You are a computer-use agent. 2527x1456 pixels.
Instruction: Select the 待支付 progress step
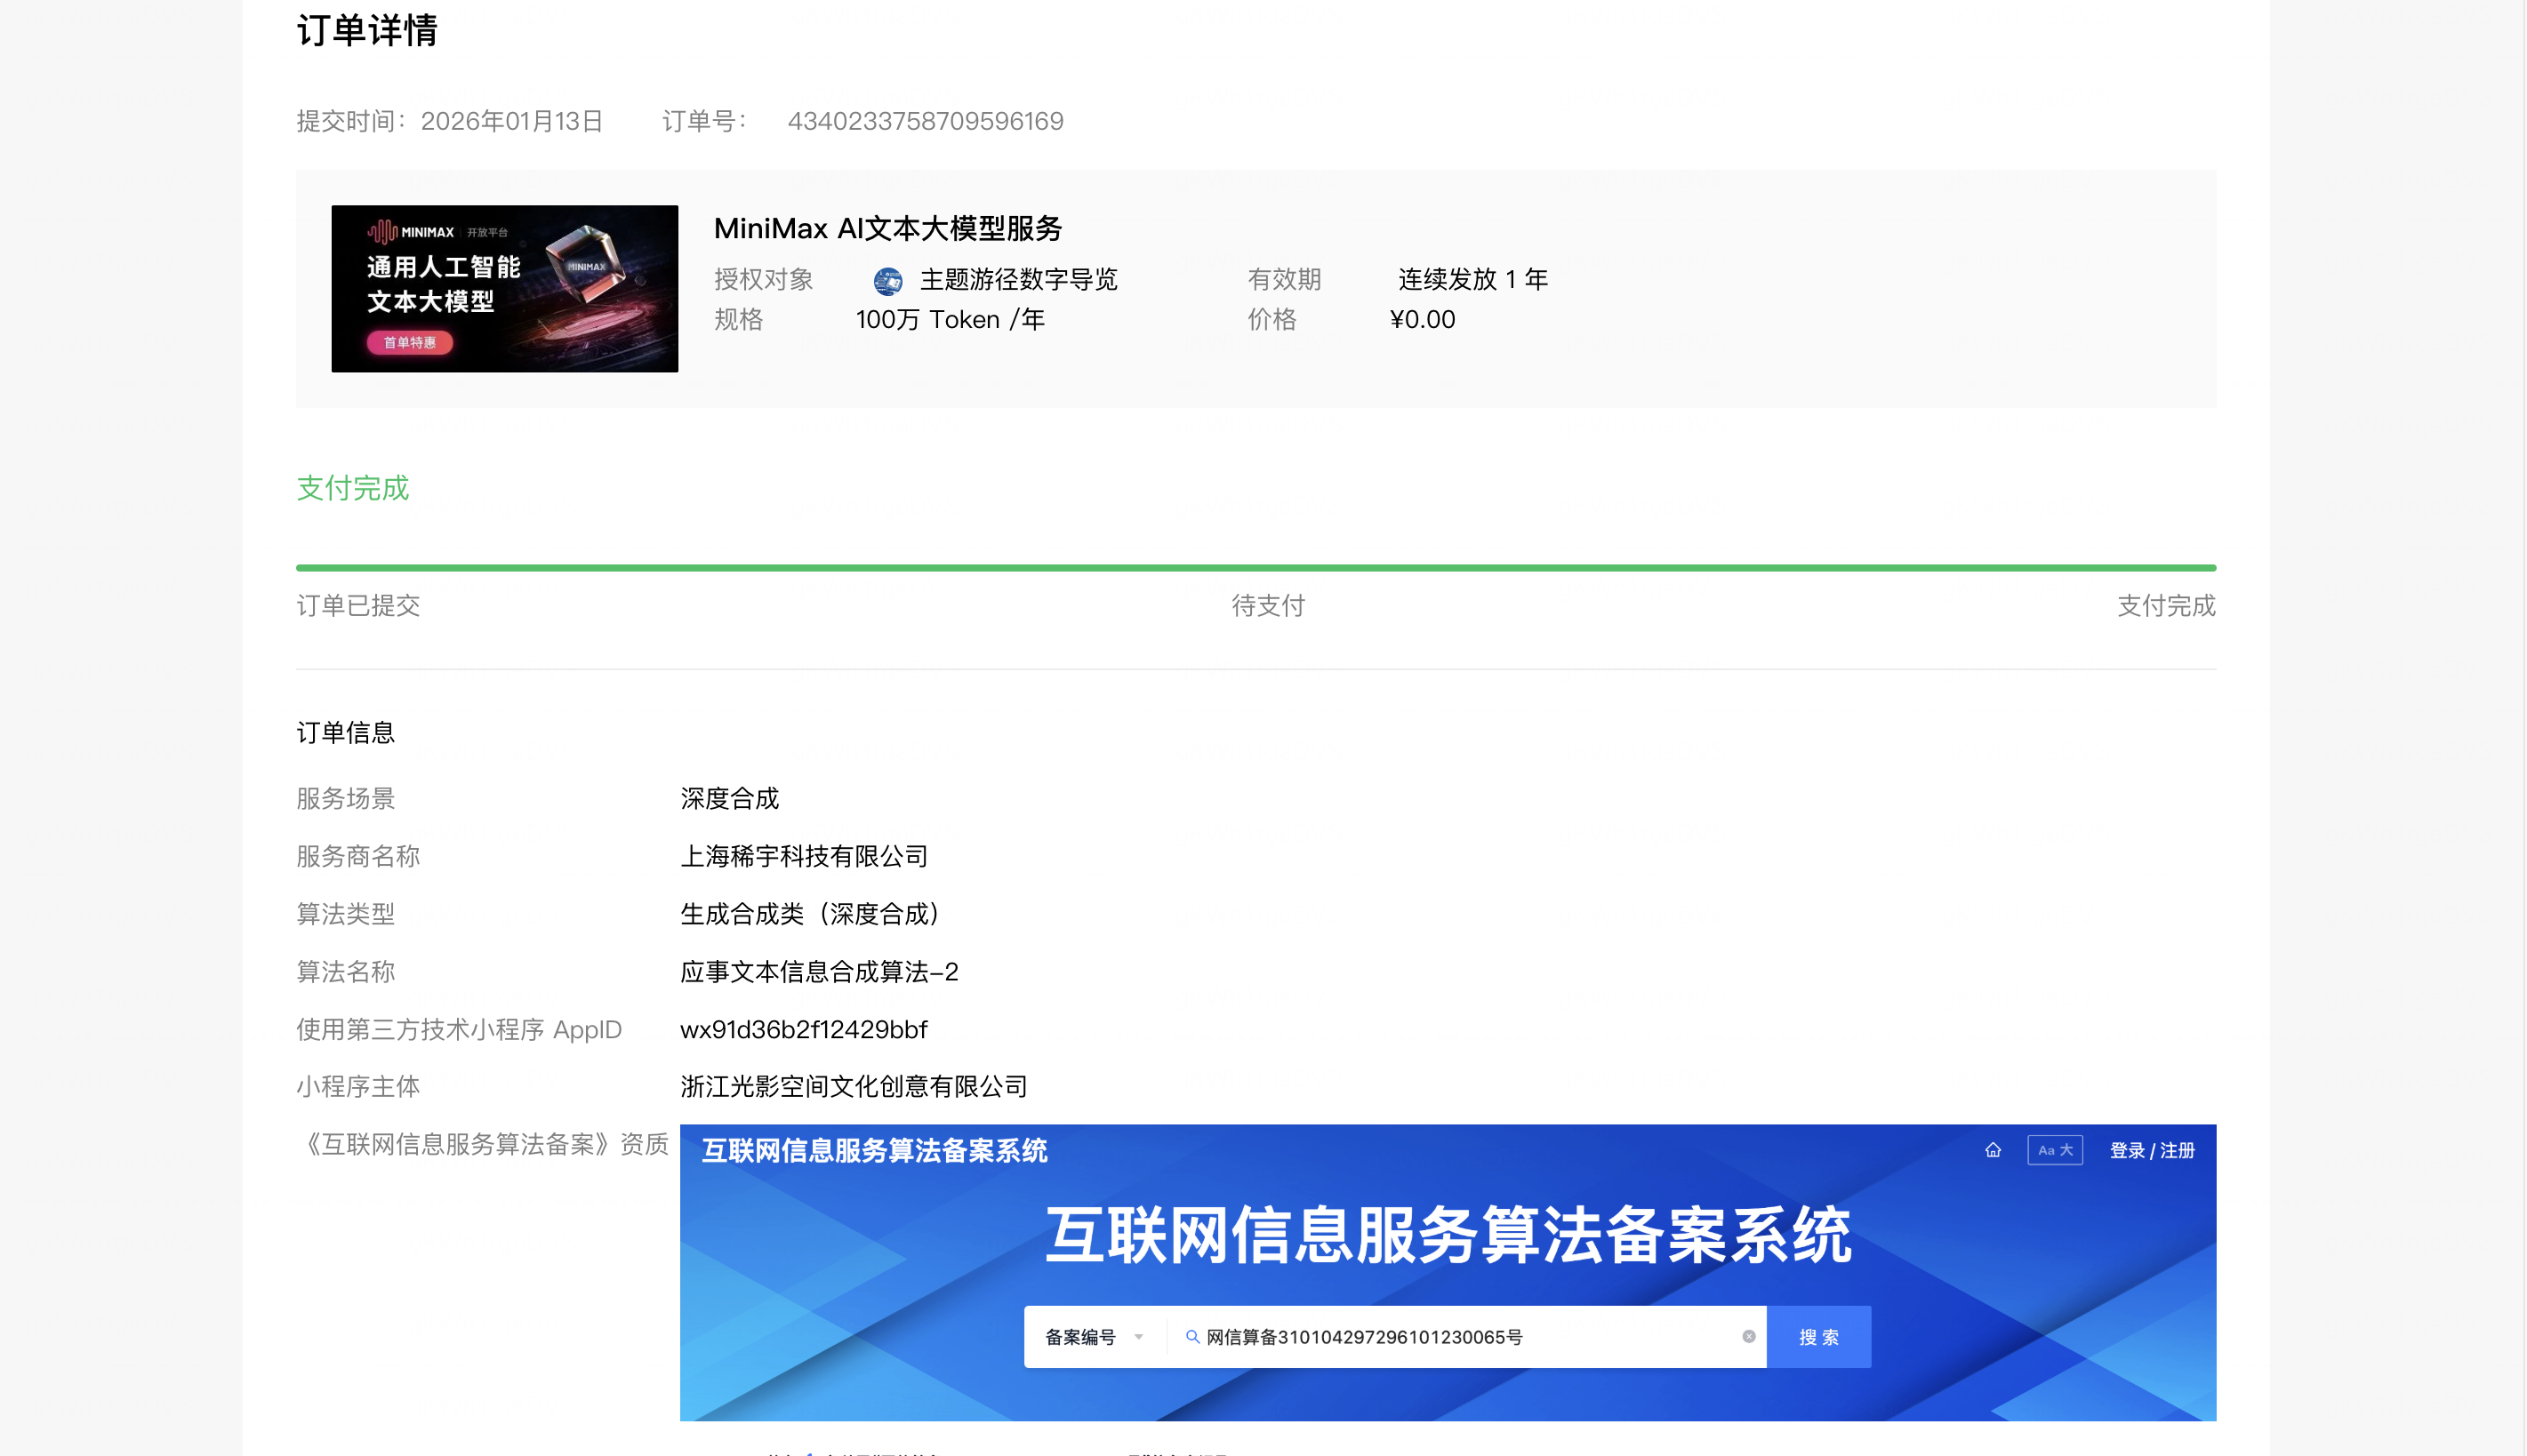1267,605
